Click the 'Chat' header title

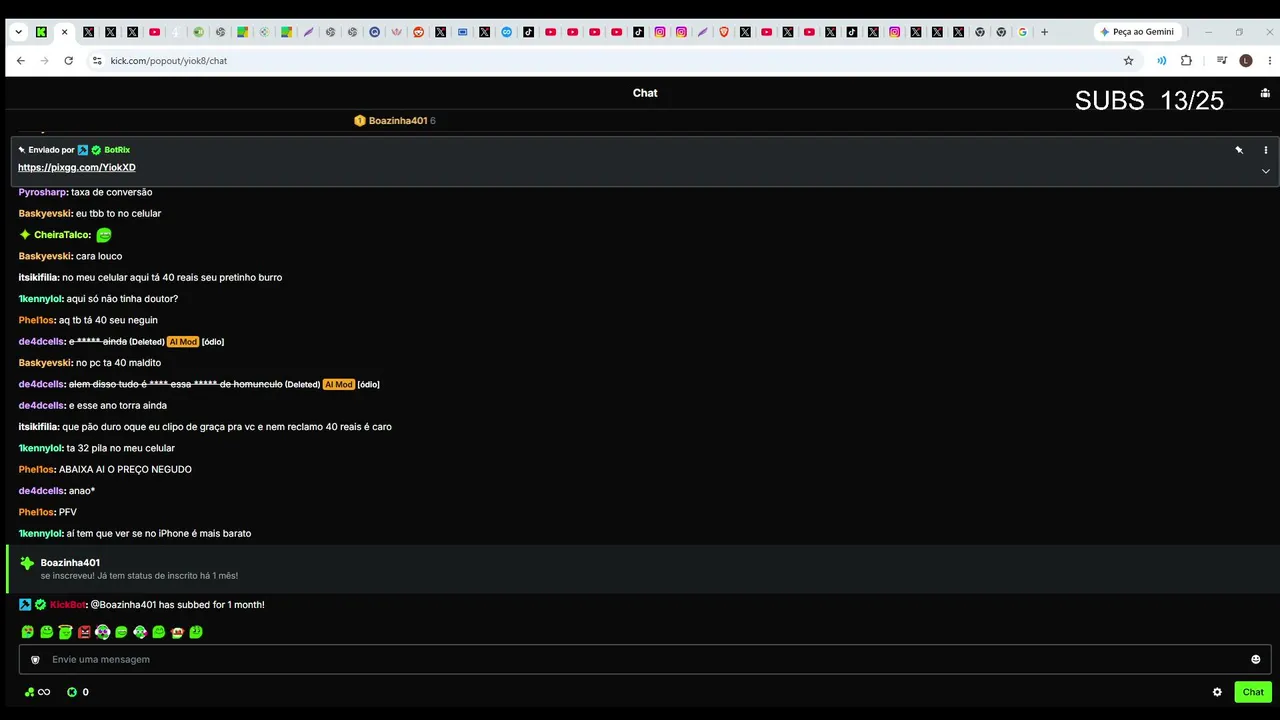click(x=645, y=93)
